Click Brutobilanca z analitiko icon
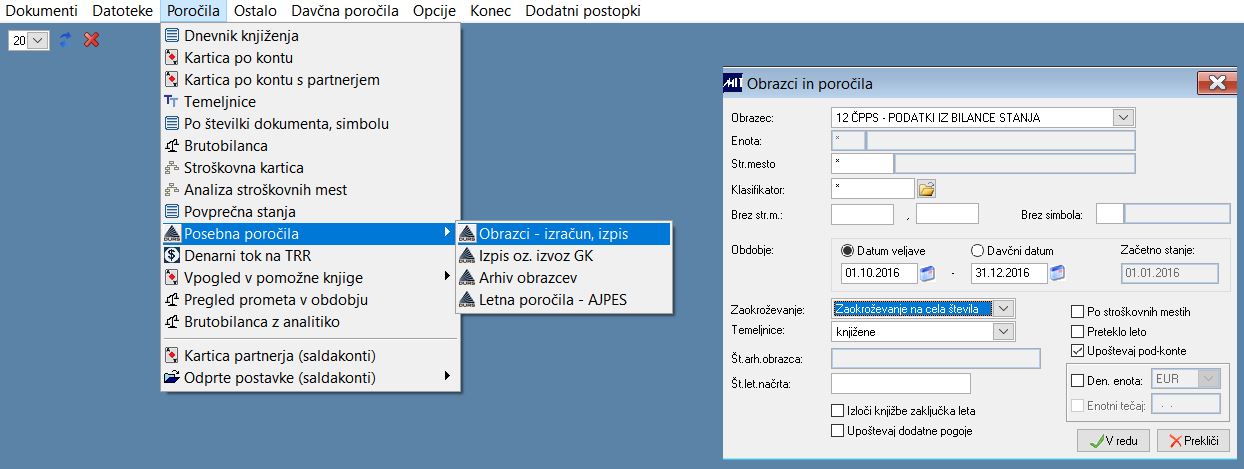 [171, 322]
